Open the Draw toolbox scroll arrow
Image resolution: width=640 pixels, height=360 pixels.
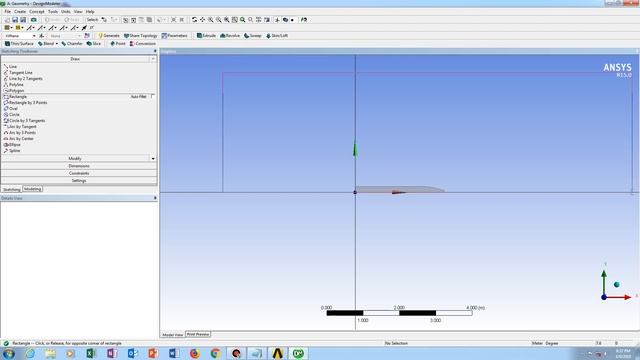[153, 59]
